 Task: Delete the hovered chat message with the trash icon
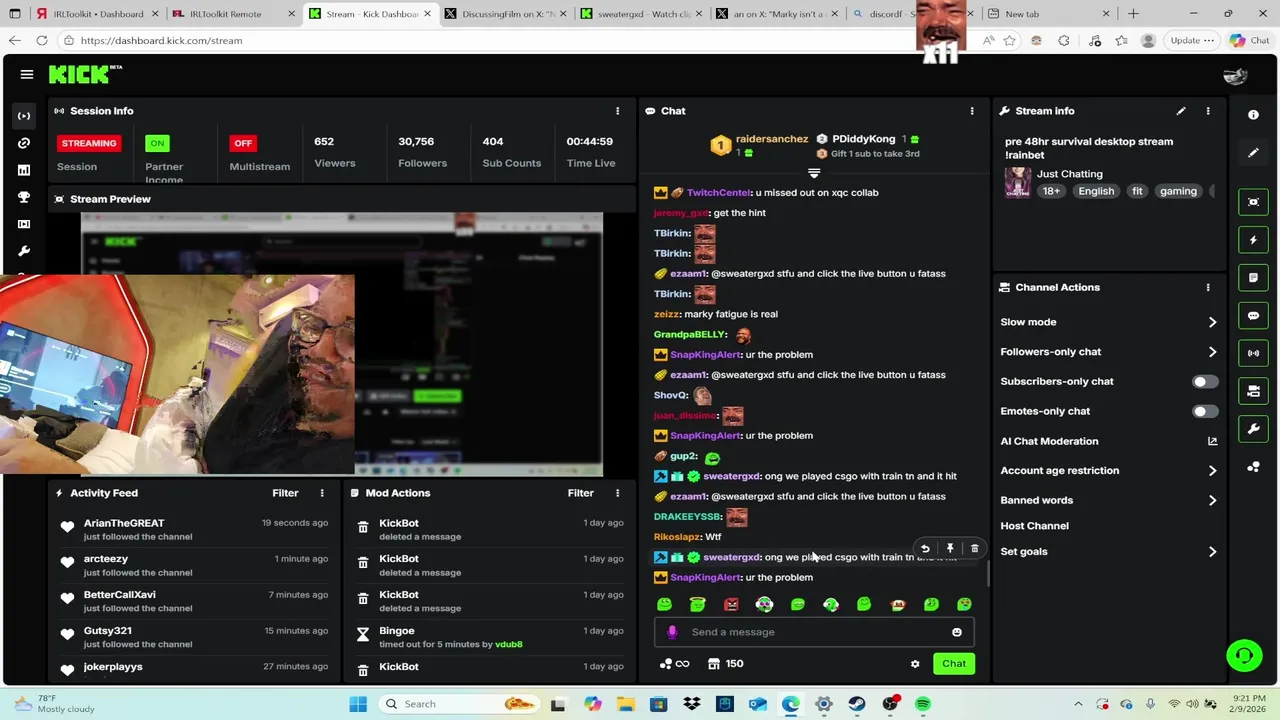pyautogui.click(x=975, y=548)
